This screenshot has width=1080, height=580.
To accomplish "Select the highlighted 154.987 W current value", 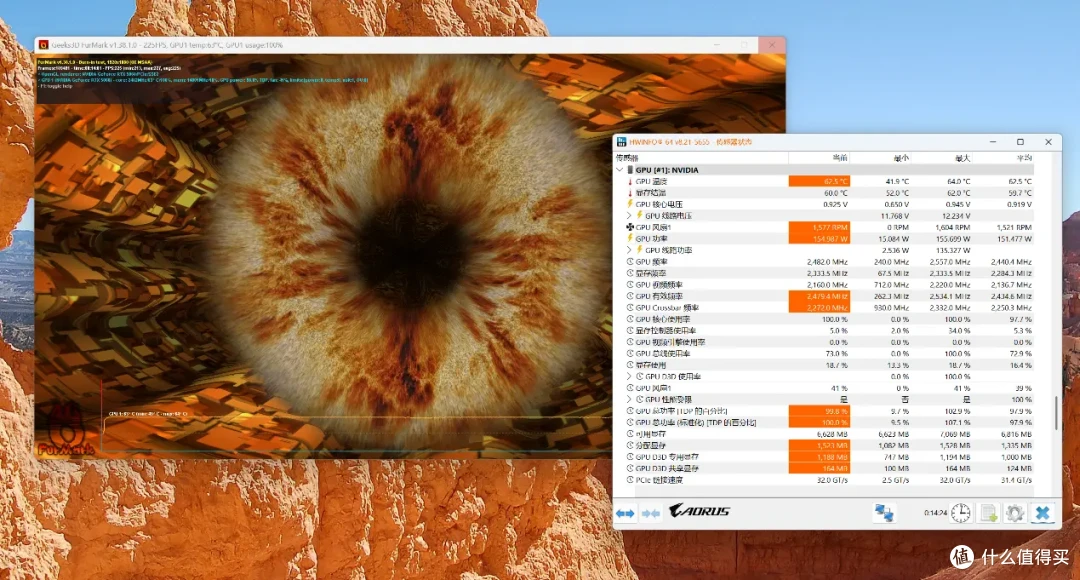I will [x=819, y=238].
